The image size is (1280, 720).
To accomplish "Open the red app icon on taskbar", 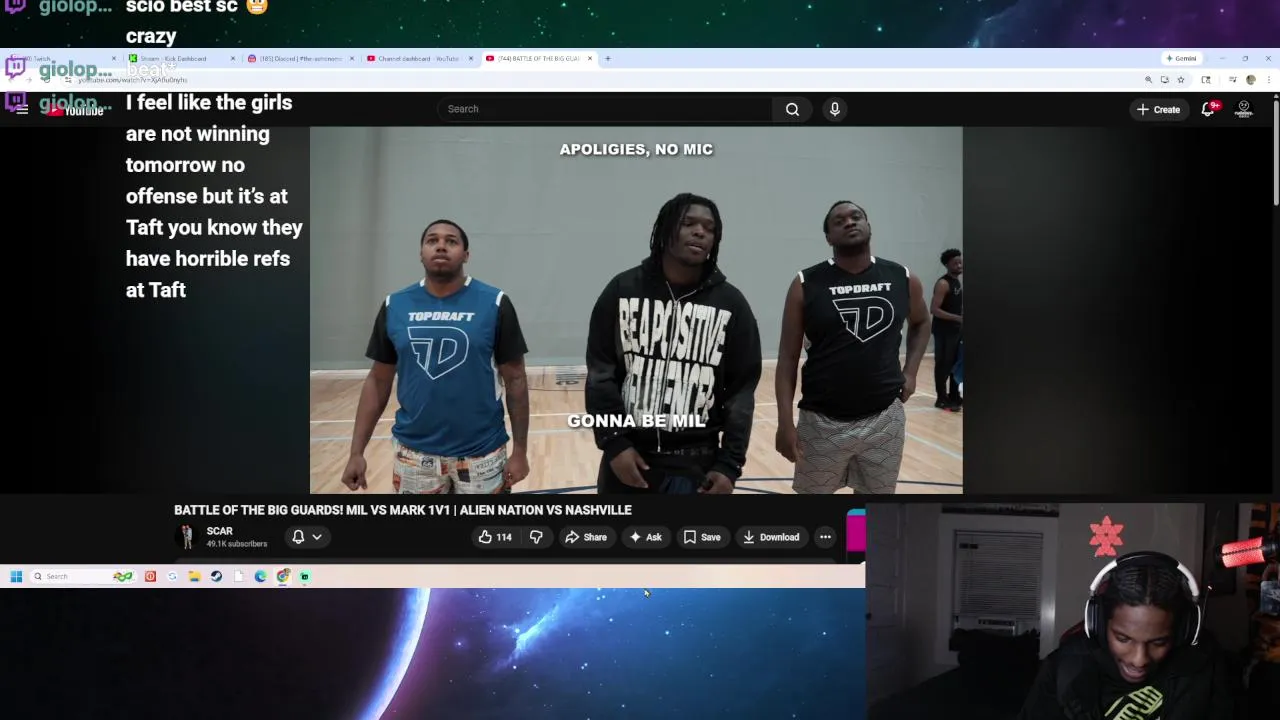I will click(x=150, y=576).
